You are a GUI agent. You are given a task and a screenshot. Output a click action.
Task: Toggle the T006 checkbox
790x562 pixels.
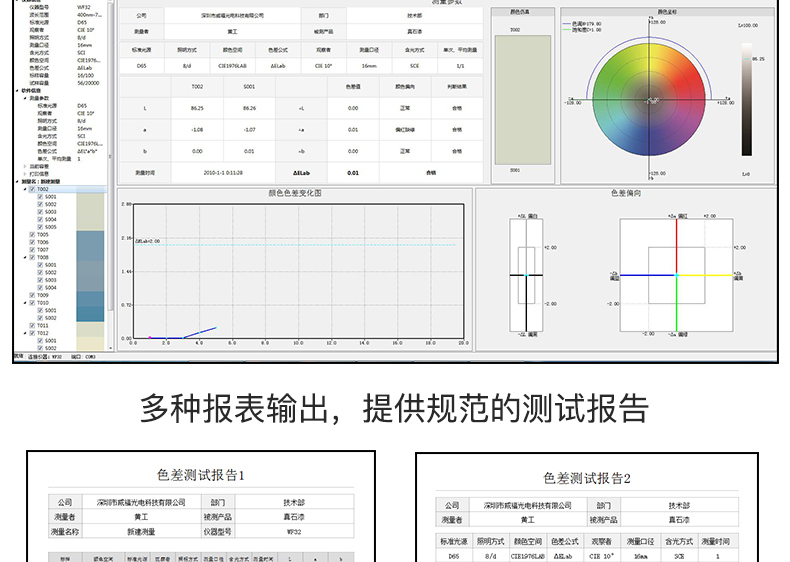pyautogui.click(x=33, y=242)
